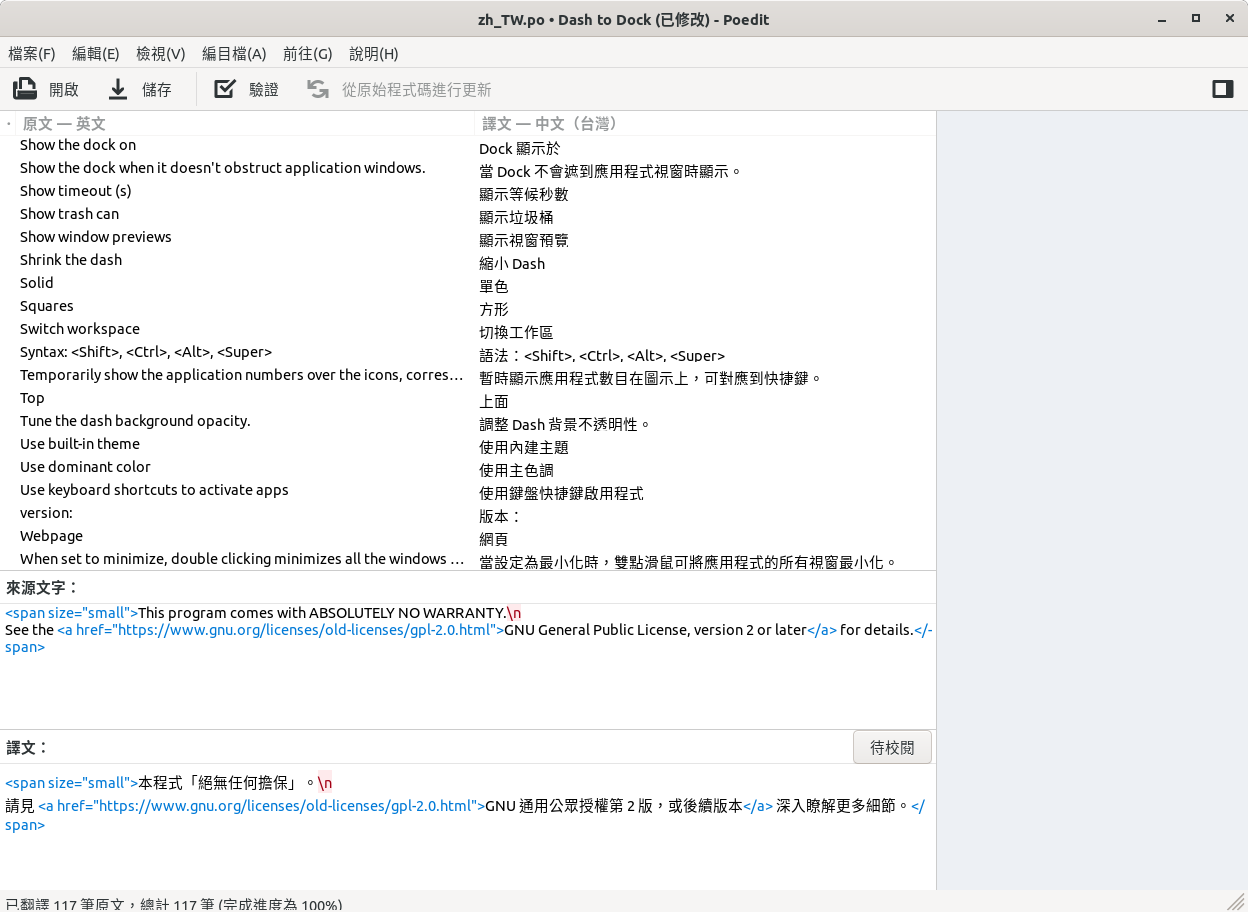Click the translation cell '切換工作區'

click(x=516, y=332)
